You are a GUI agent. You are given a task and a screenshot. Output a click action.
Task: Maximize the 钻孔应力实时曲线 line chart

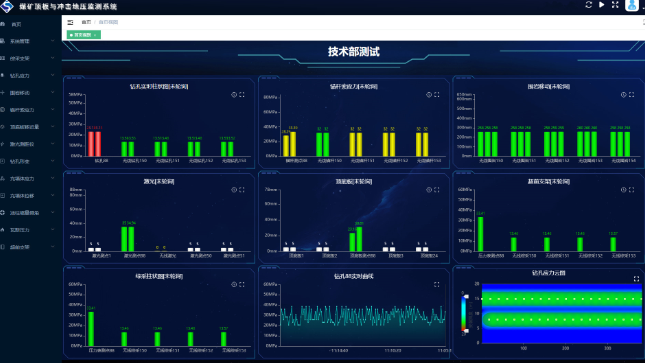pos(437,284)
